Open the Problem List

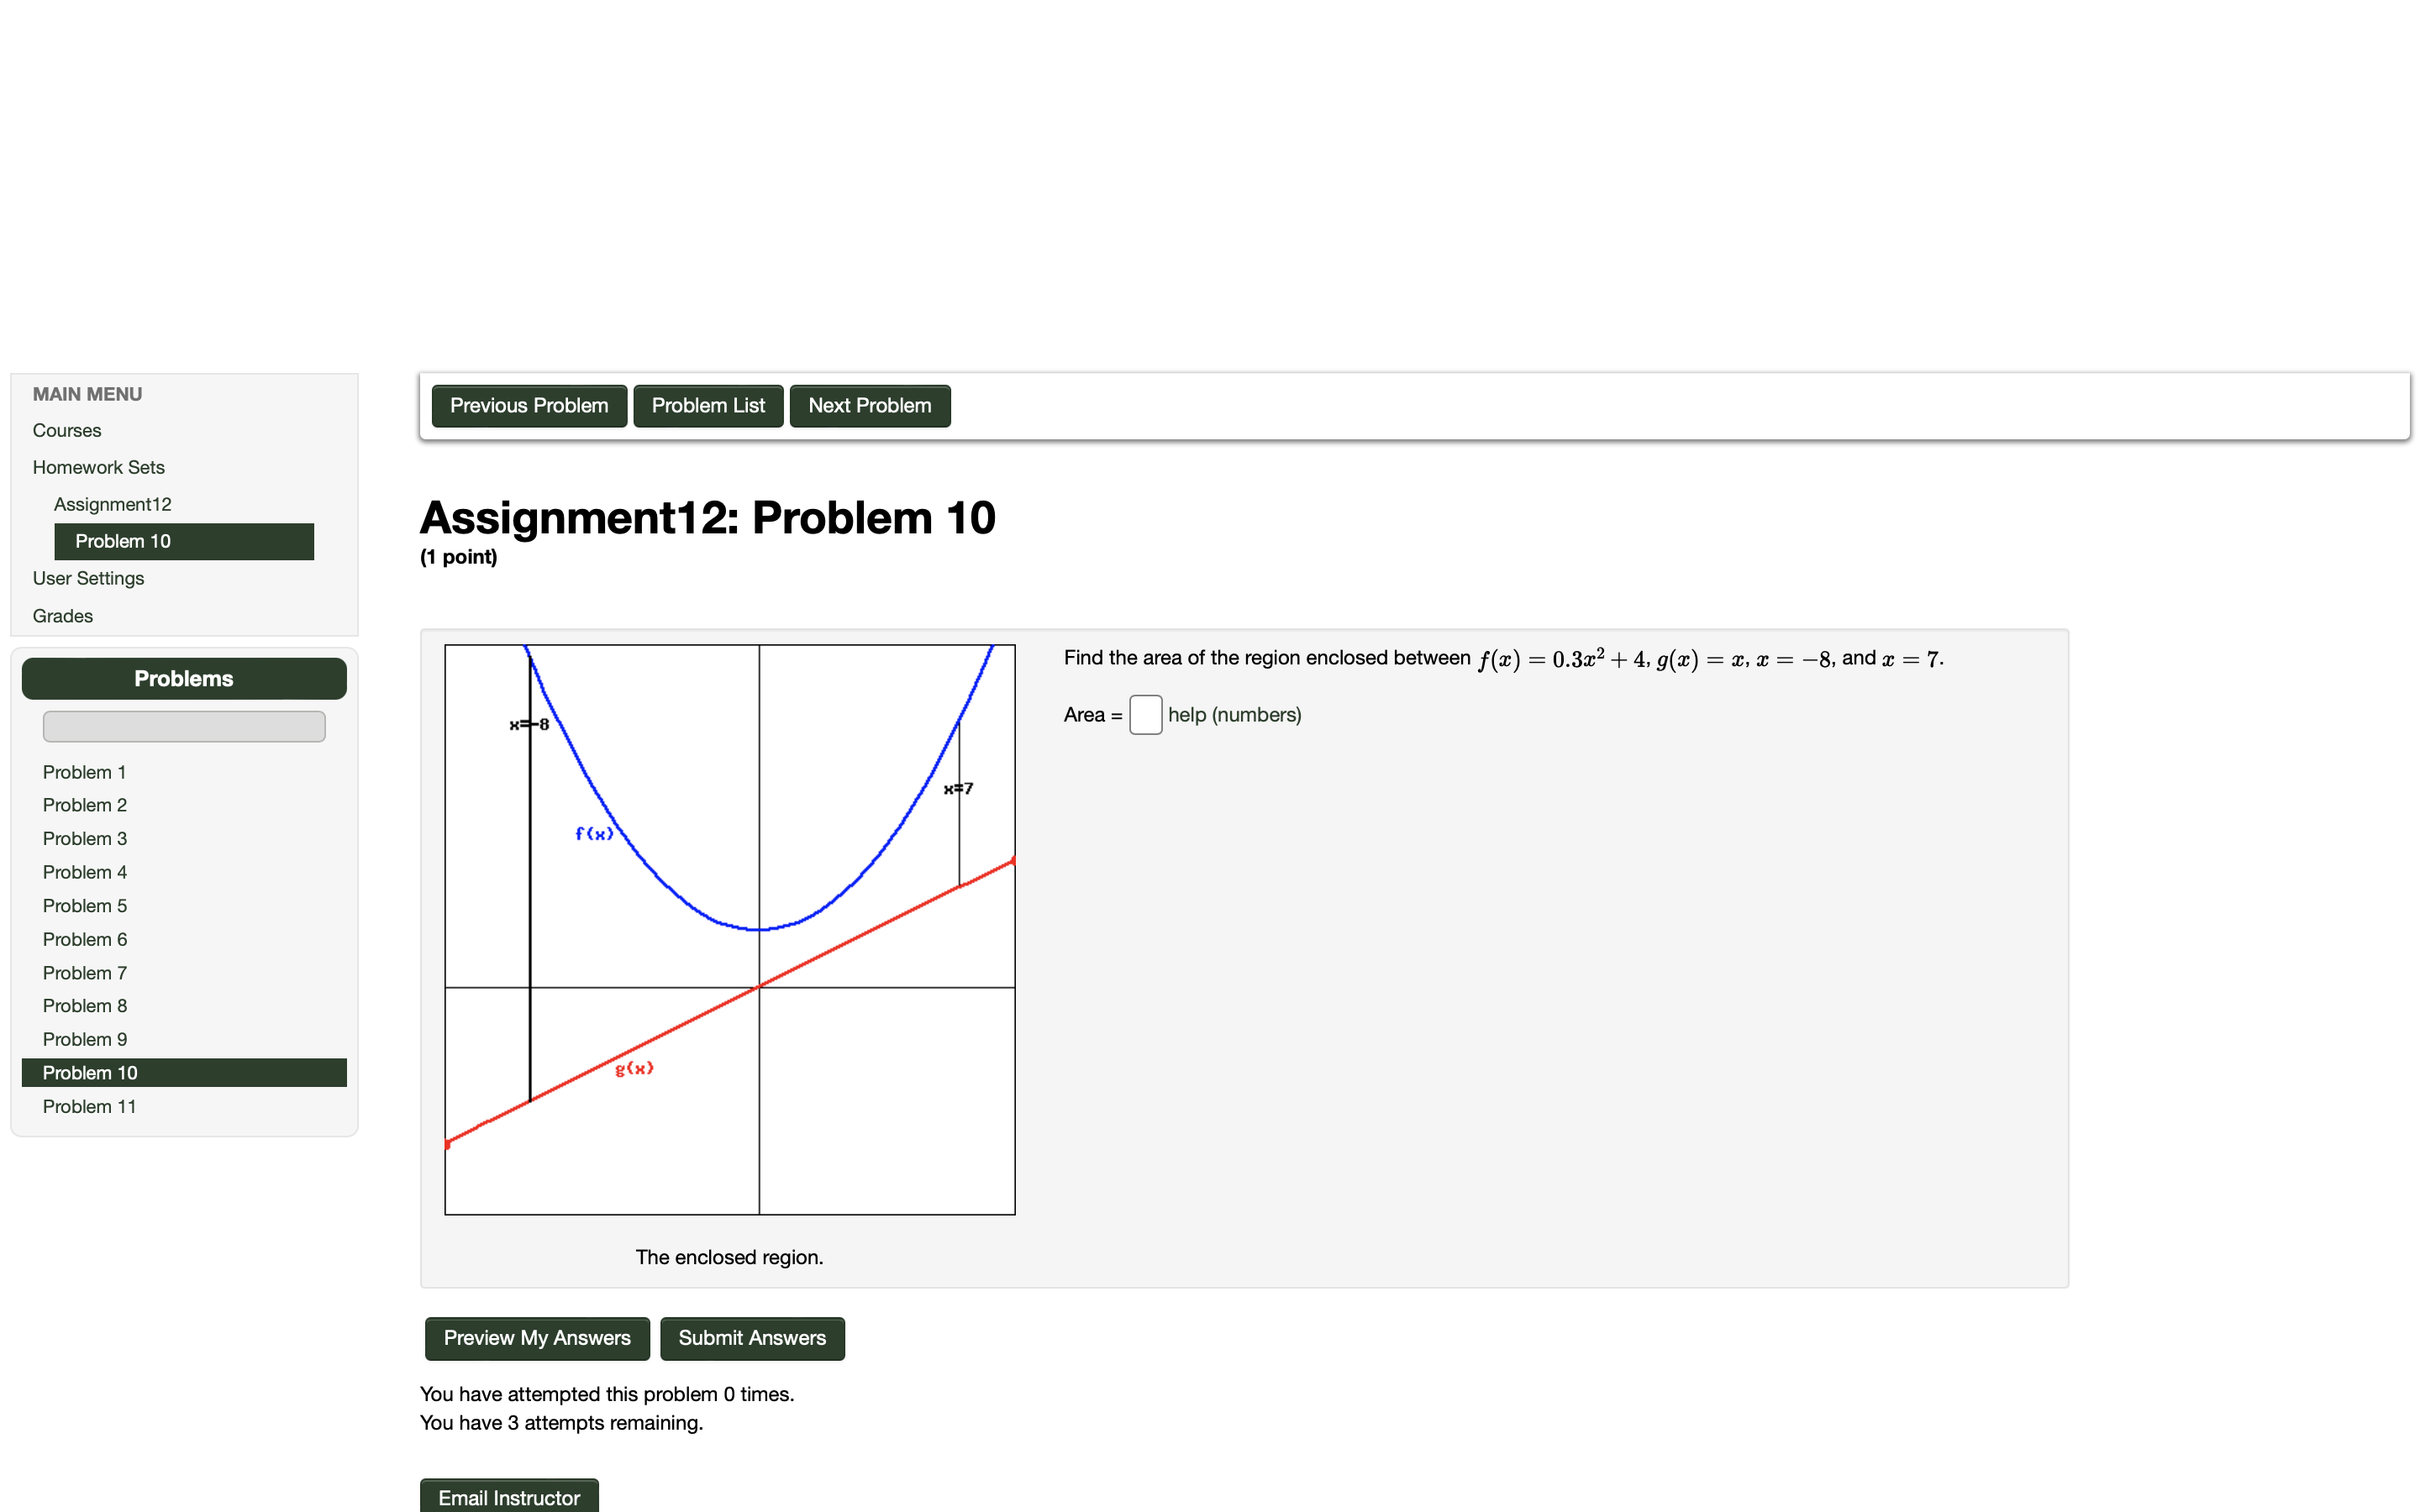(x=708, y=405)
